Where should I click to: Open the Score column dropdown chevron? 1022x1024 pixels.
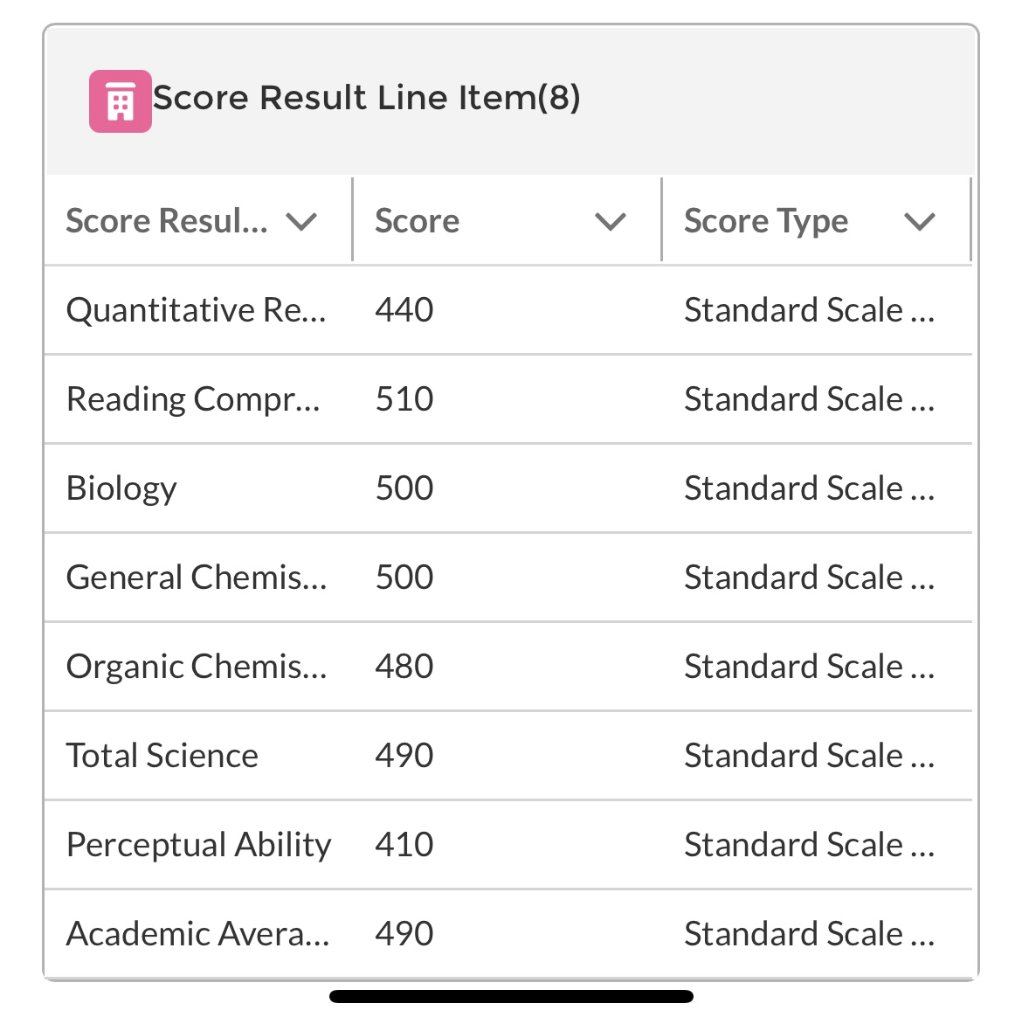coord(611,221)
